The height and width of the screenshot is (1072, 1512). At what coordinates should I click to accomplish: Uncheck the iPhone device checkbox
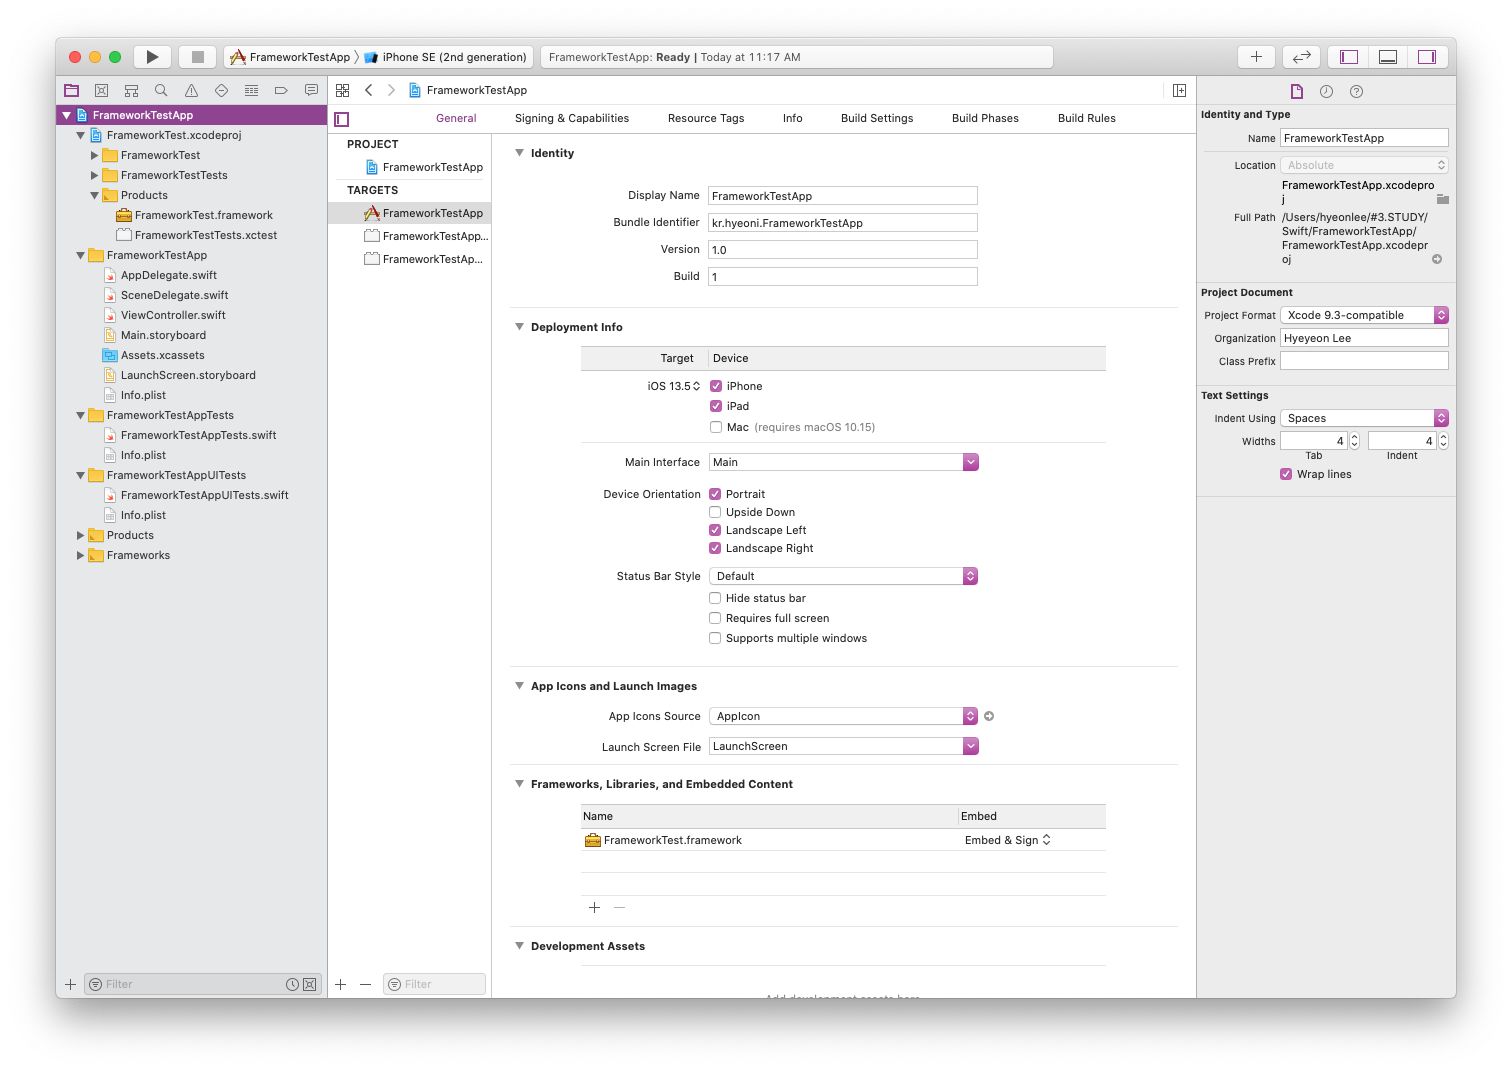coord(716,386)
